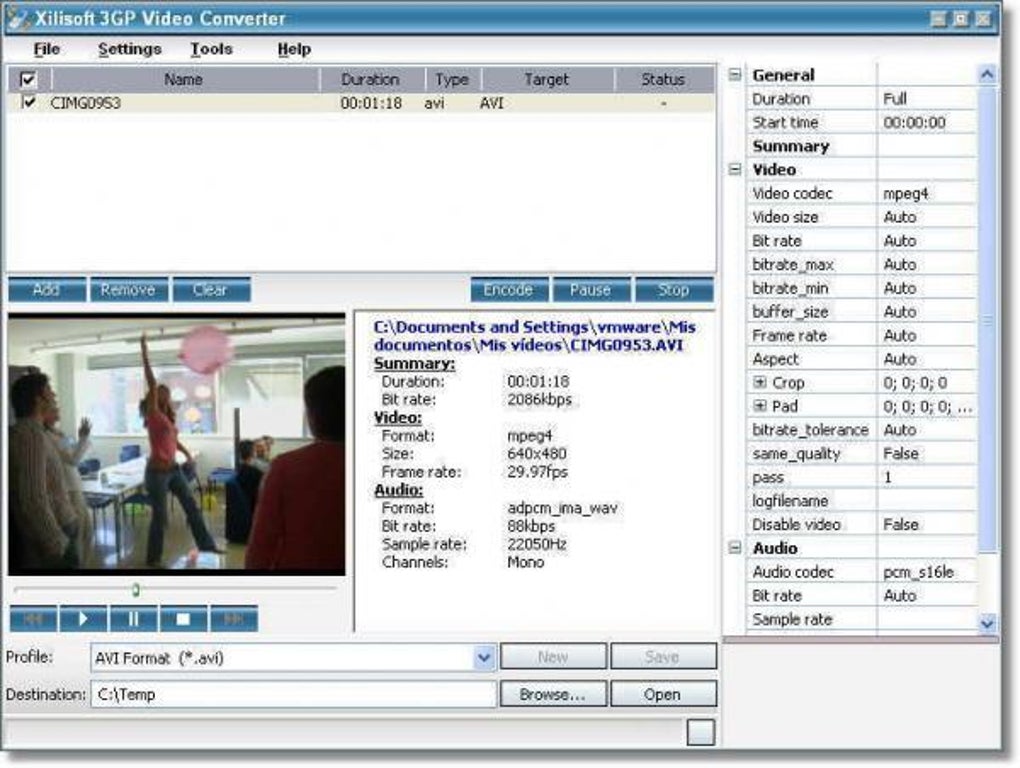The height and width of the screenshot is (768, 1020).
Task: Click the Summary row in properties
Action: click(862, 146)
